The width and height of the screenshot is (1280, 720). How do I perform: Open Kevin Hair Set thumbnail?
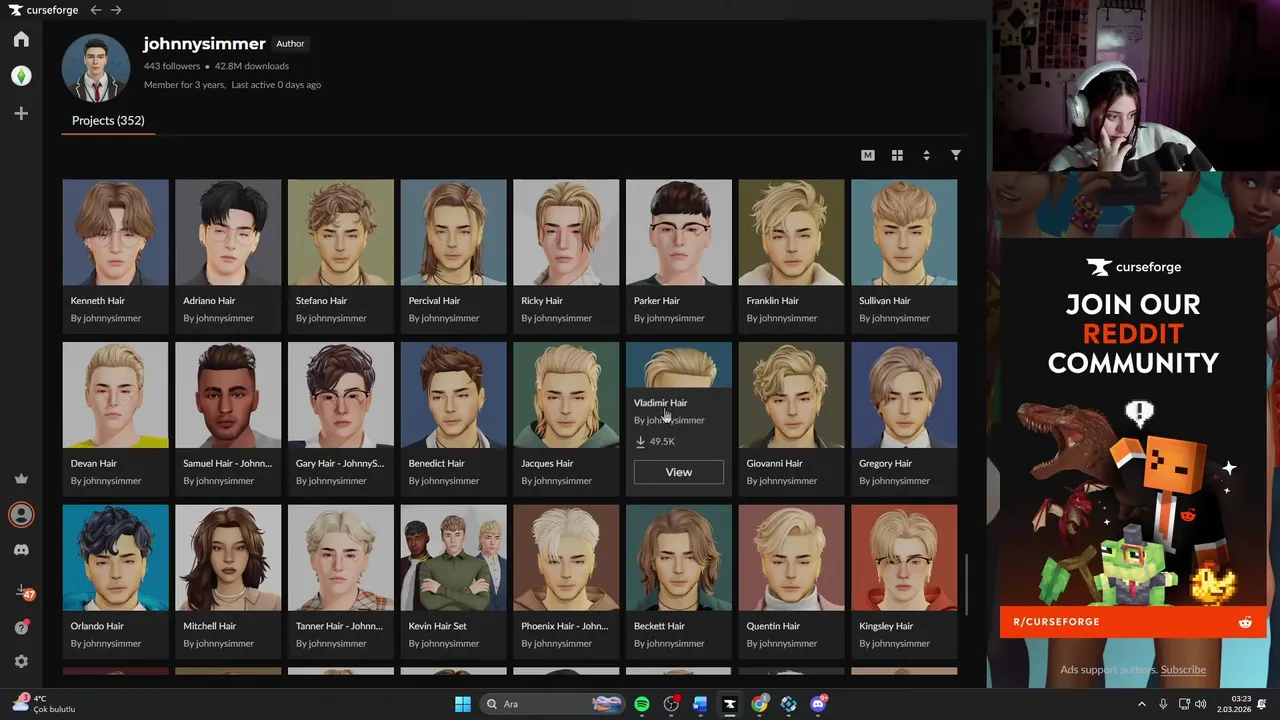[x=453, y=557]
